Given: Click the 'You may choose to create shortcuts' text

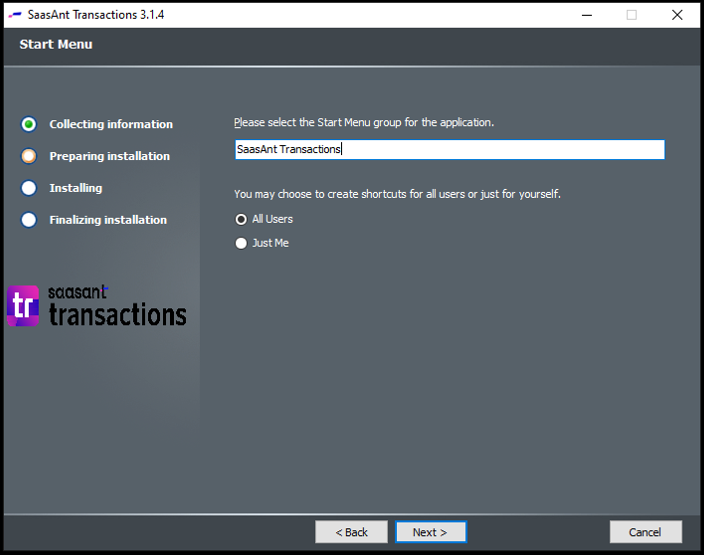Looking at the screenshot, I should click(397, 194).
